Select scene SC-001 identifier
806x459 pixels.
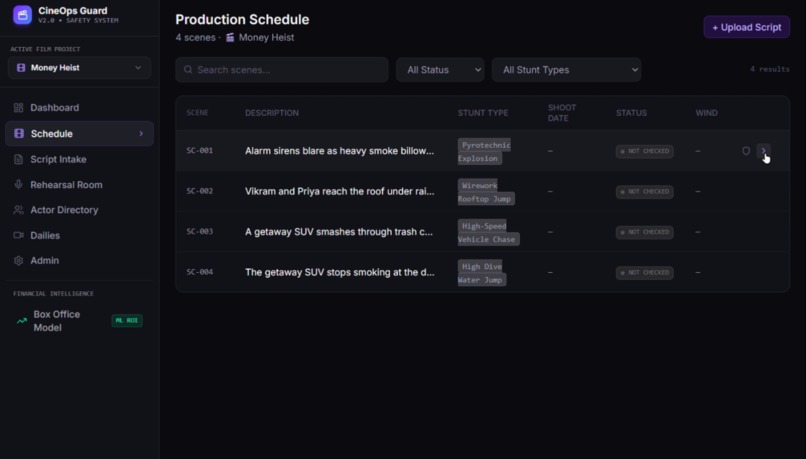pyautogui.click(x=199, y=151)
